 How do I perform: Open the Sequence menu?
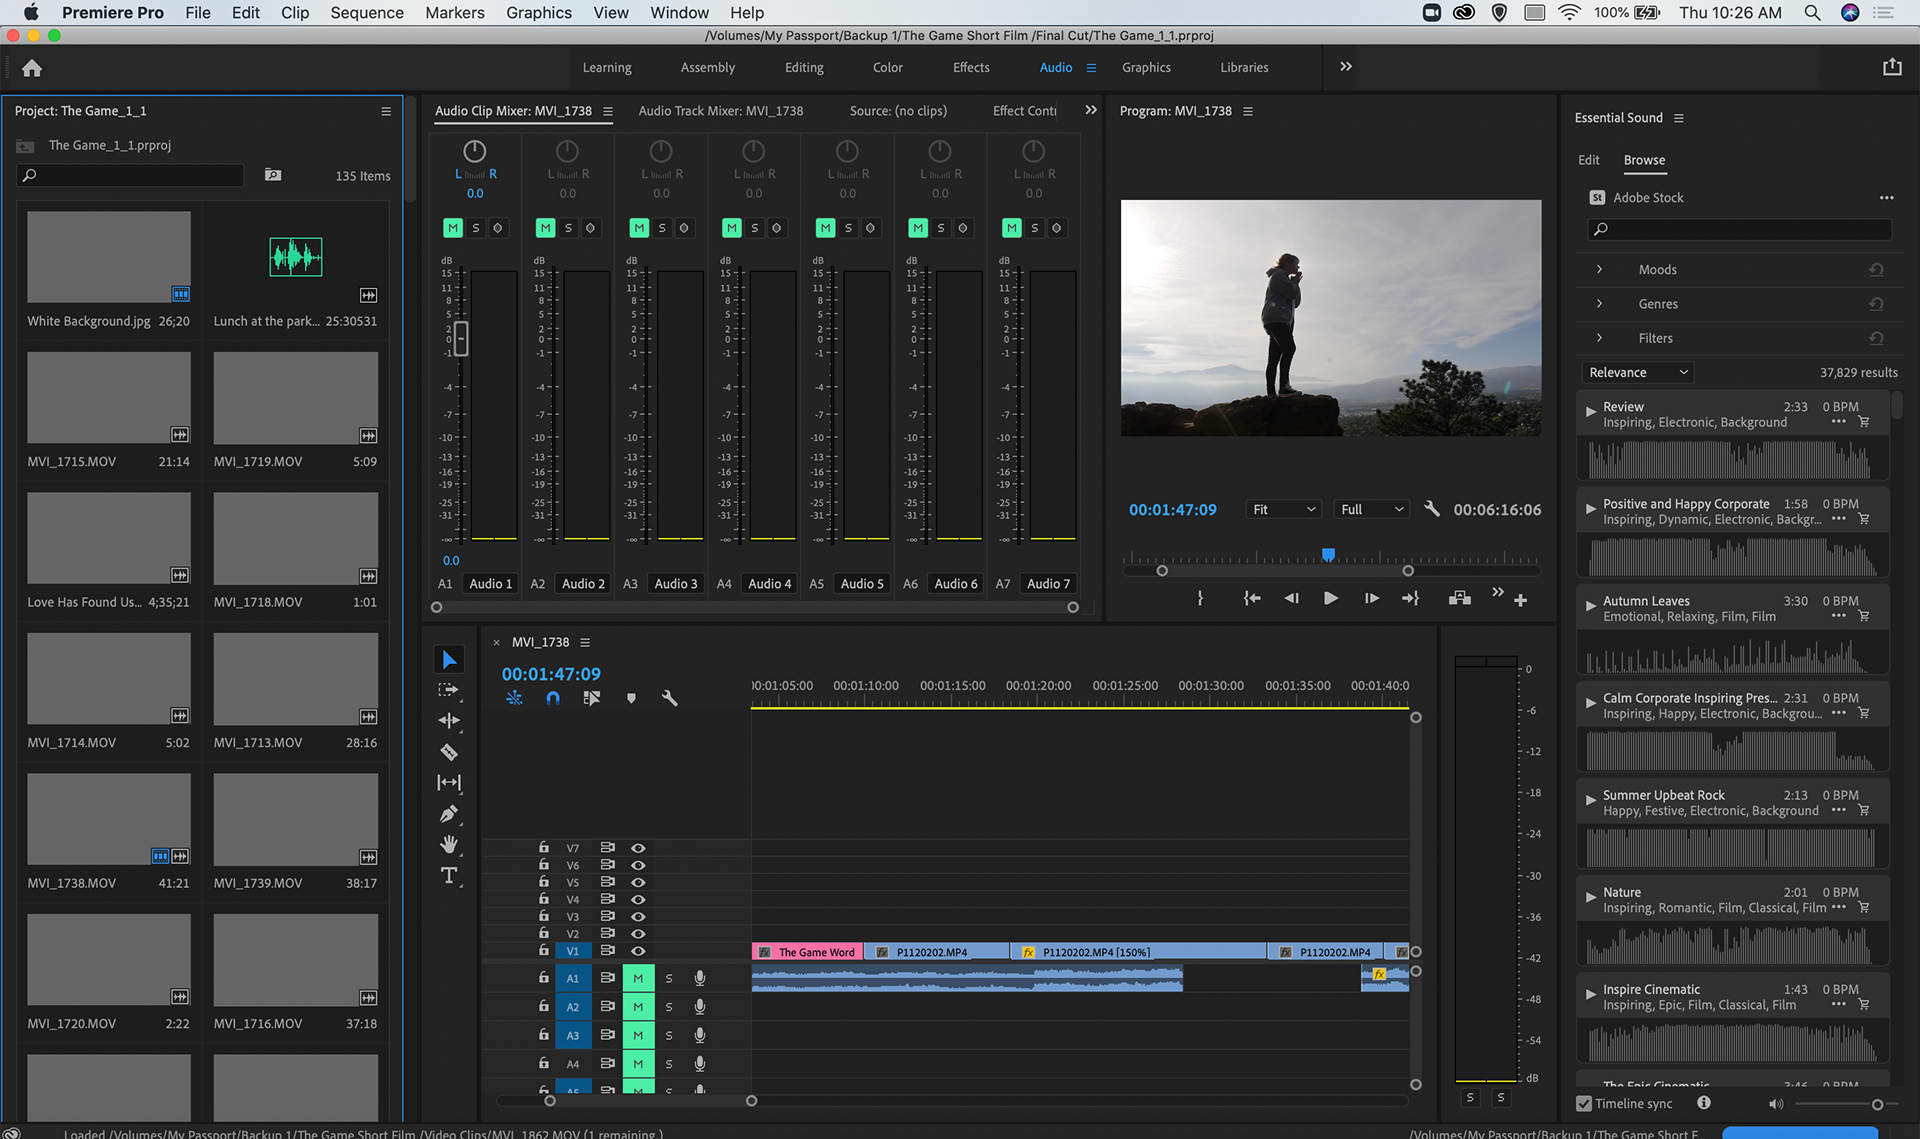(x=367, y=12)
